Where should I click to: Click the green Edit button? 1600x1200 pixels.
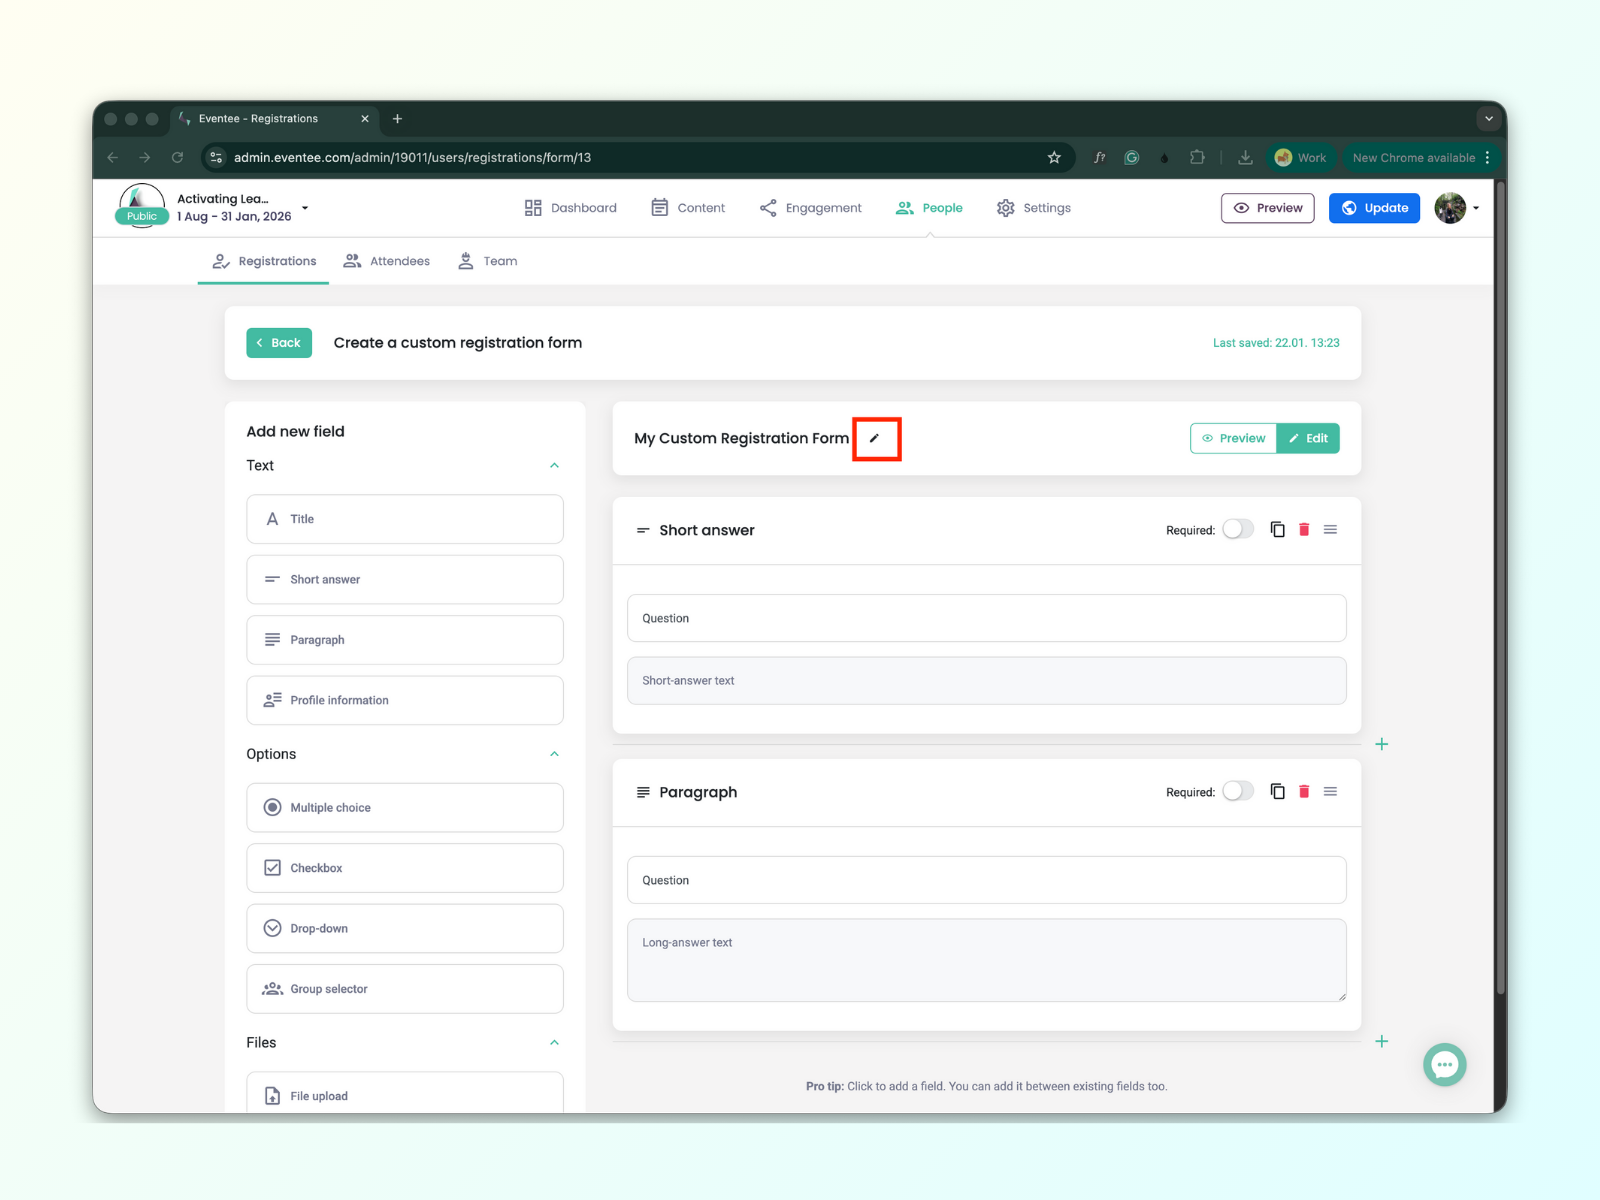(x=1308, y=438)
